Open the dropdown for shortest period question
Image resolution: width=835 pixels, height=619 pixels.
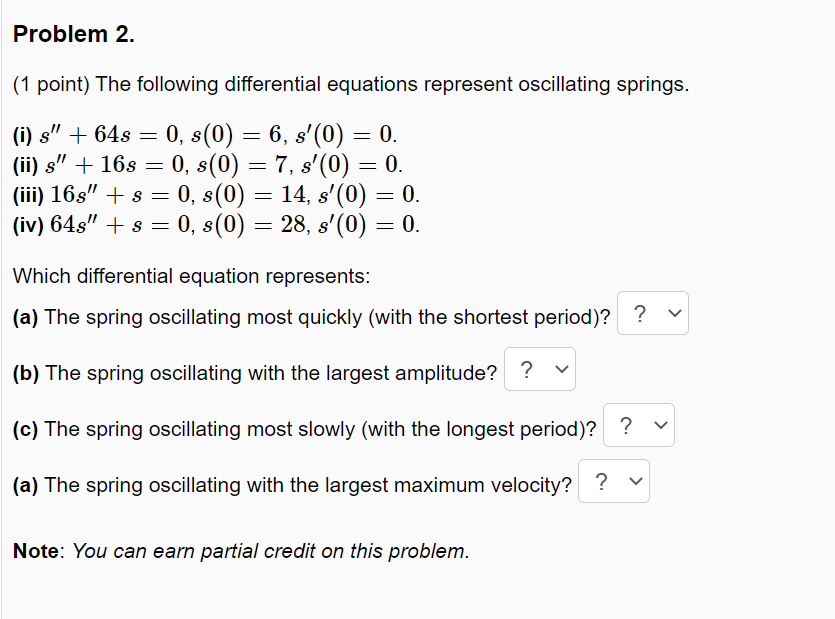coord(652,312)
